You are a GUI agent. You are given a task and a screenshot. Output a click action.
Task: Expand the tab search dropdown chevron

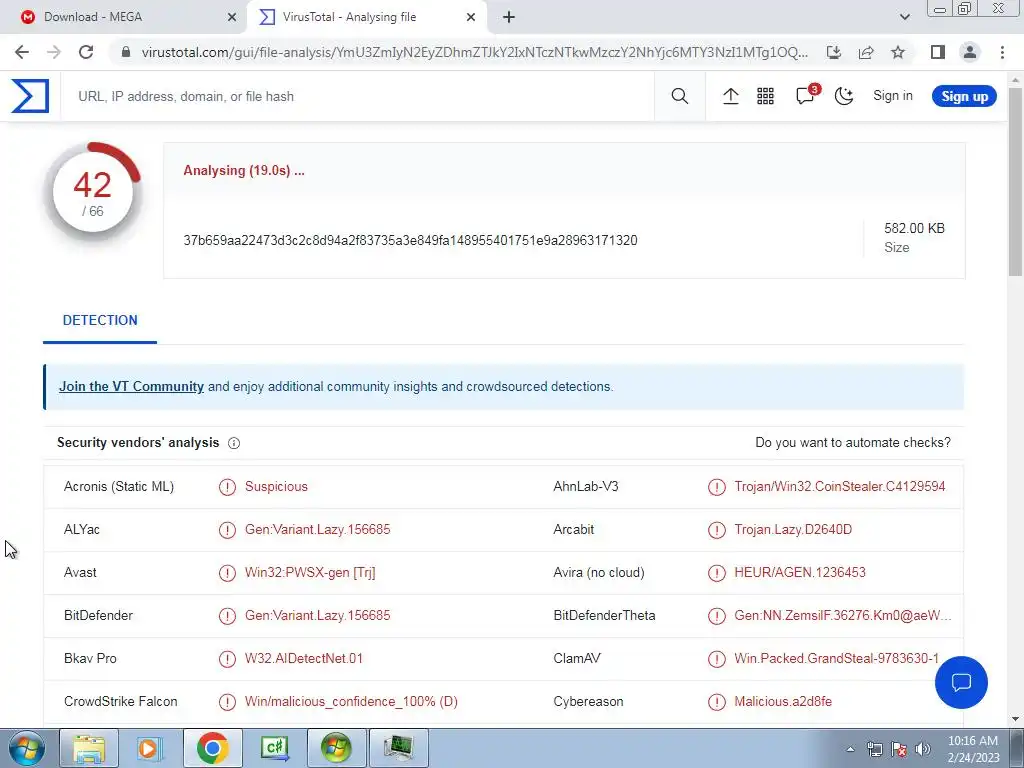point(904,17)
